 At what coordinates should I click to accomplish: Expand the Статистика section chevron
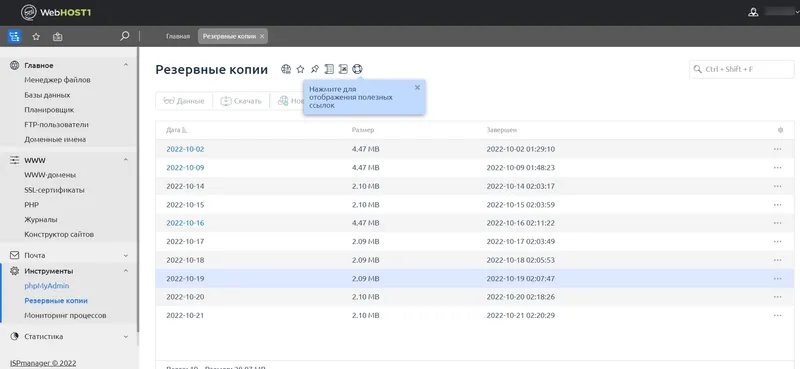point(126,336)
